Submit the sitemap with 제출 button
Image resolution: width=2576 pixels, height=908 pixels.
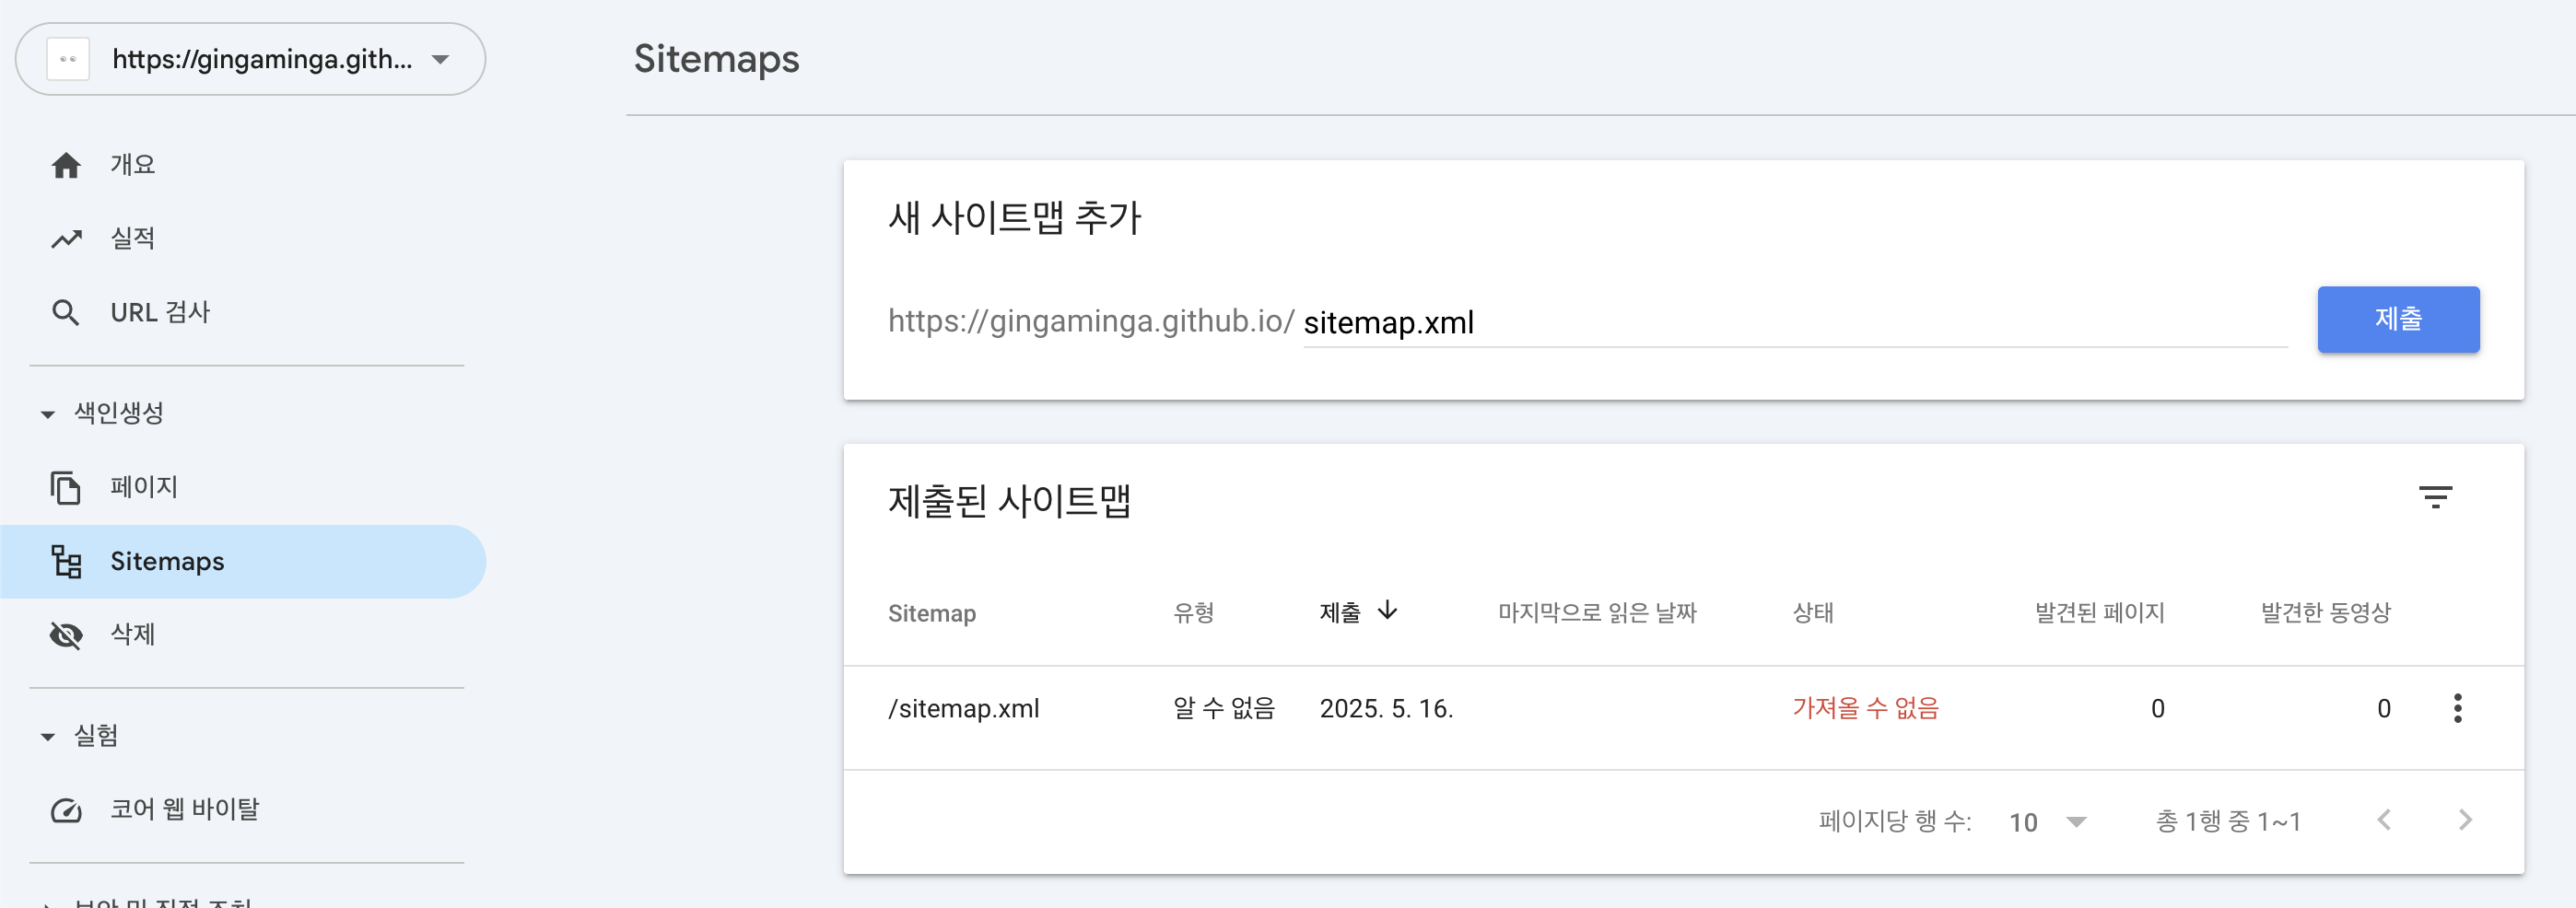coord(2398,319)
